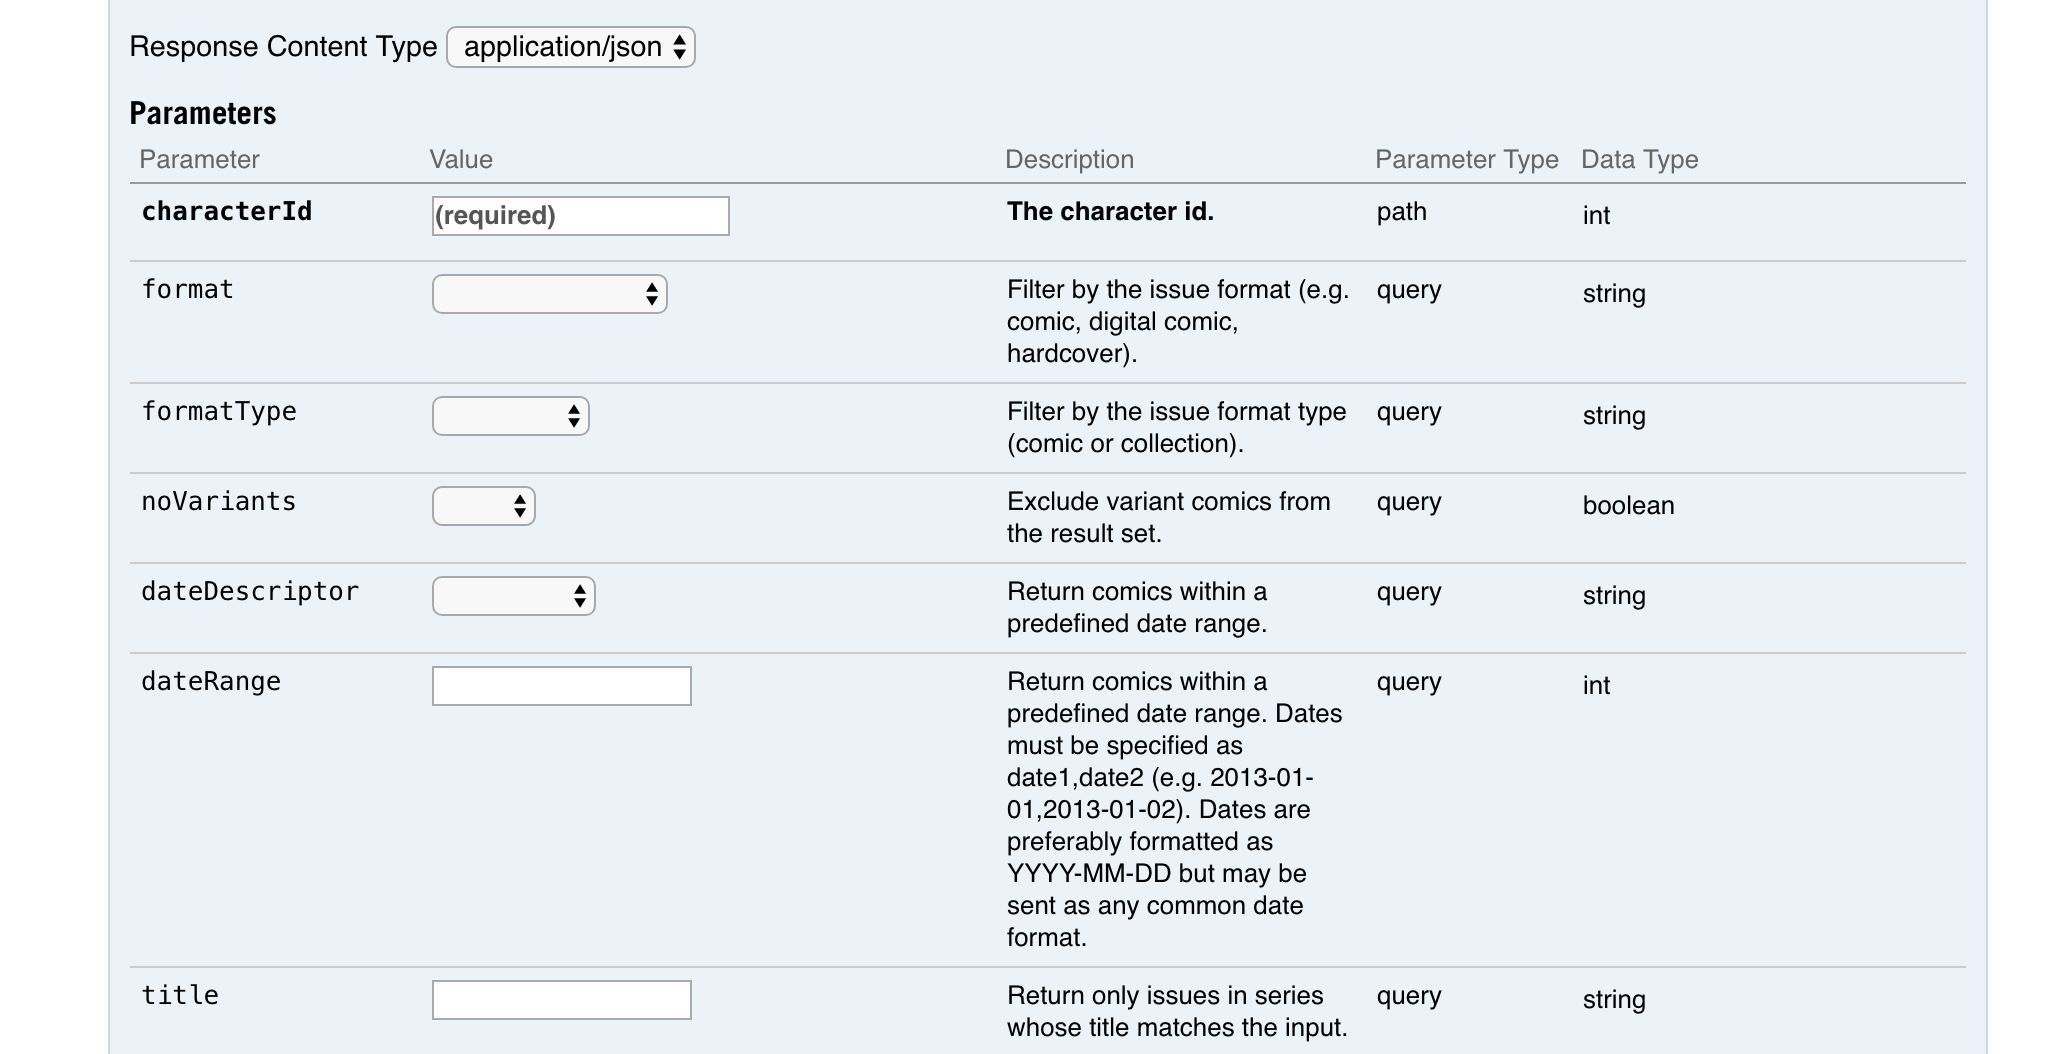Click the Description column header

pyautogui.click(x=1069, y=160)
